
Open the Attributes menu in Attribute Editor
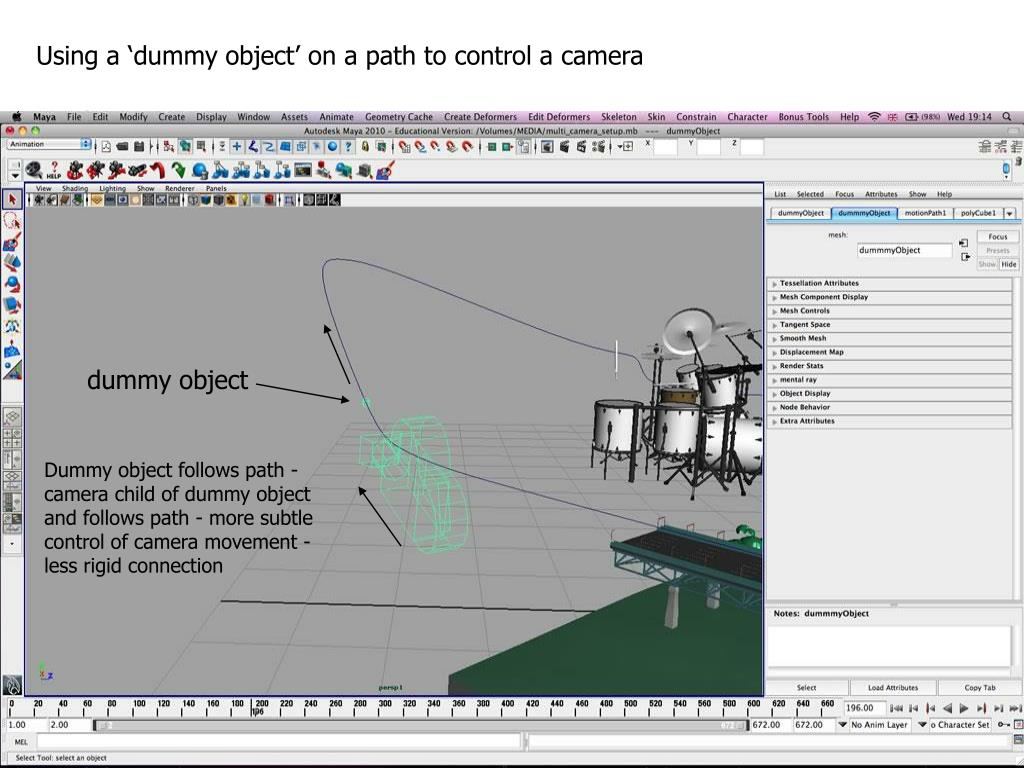pos(882,194)
